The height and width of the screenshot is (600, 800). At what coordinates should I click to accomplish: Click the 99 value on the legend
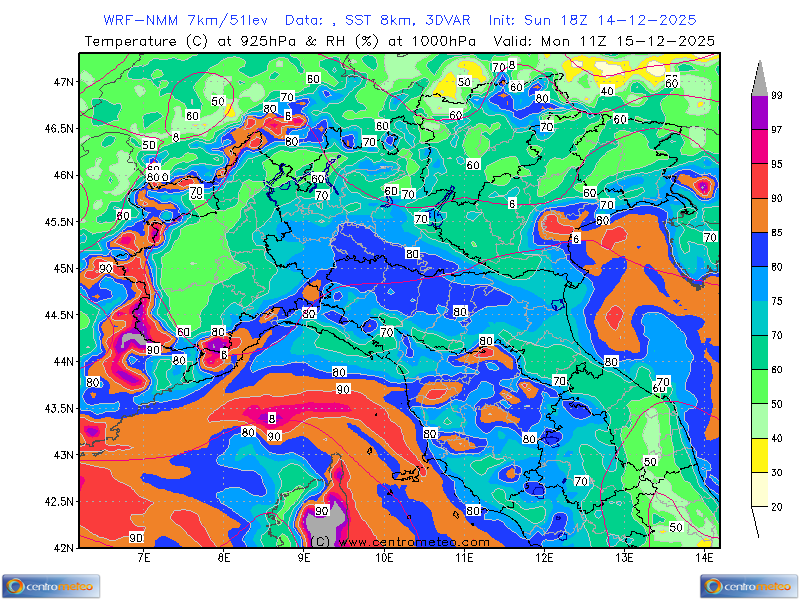click(777, 95)
